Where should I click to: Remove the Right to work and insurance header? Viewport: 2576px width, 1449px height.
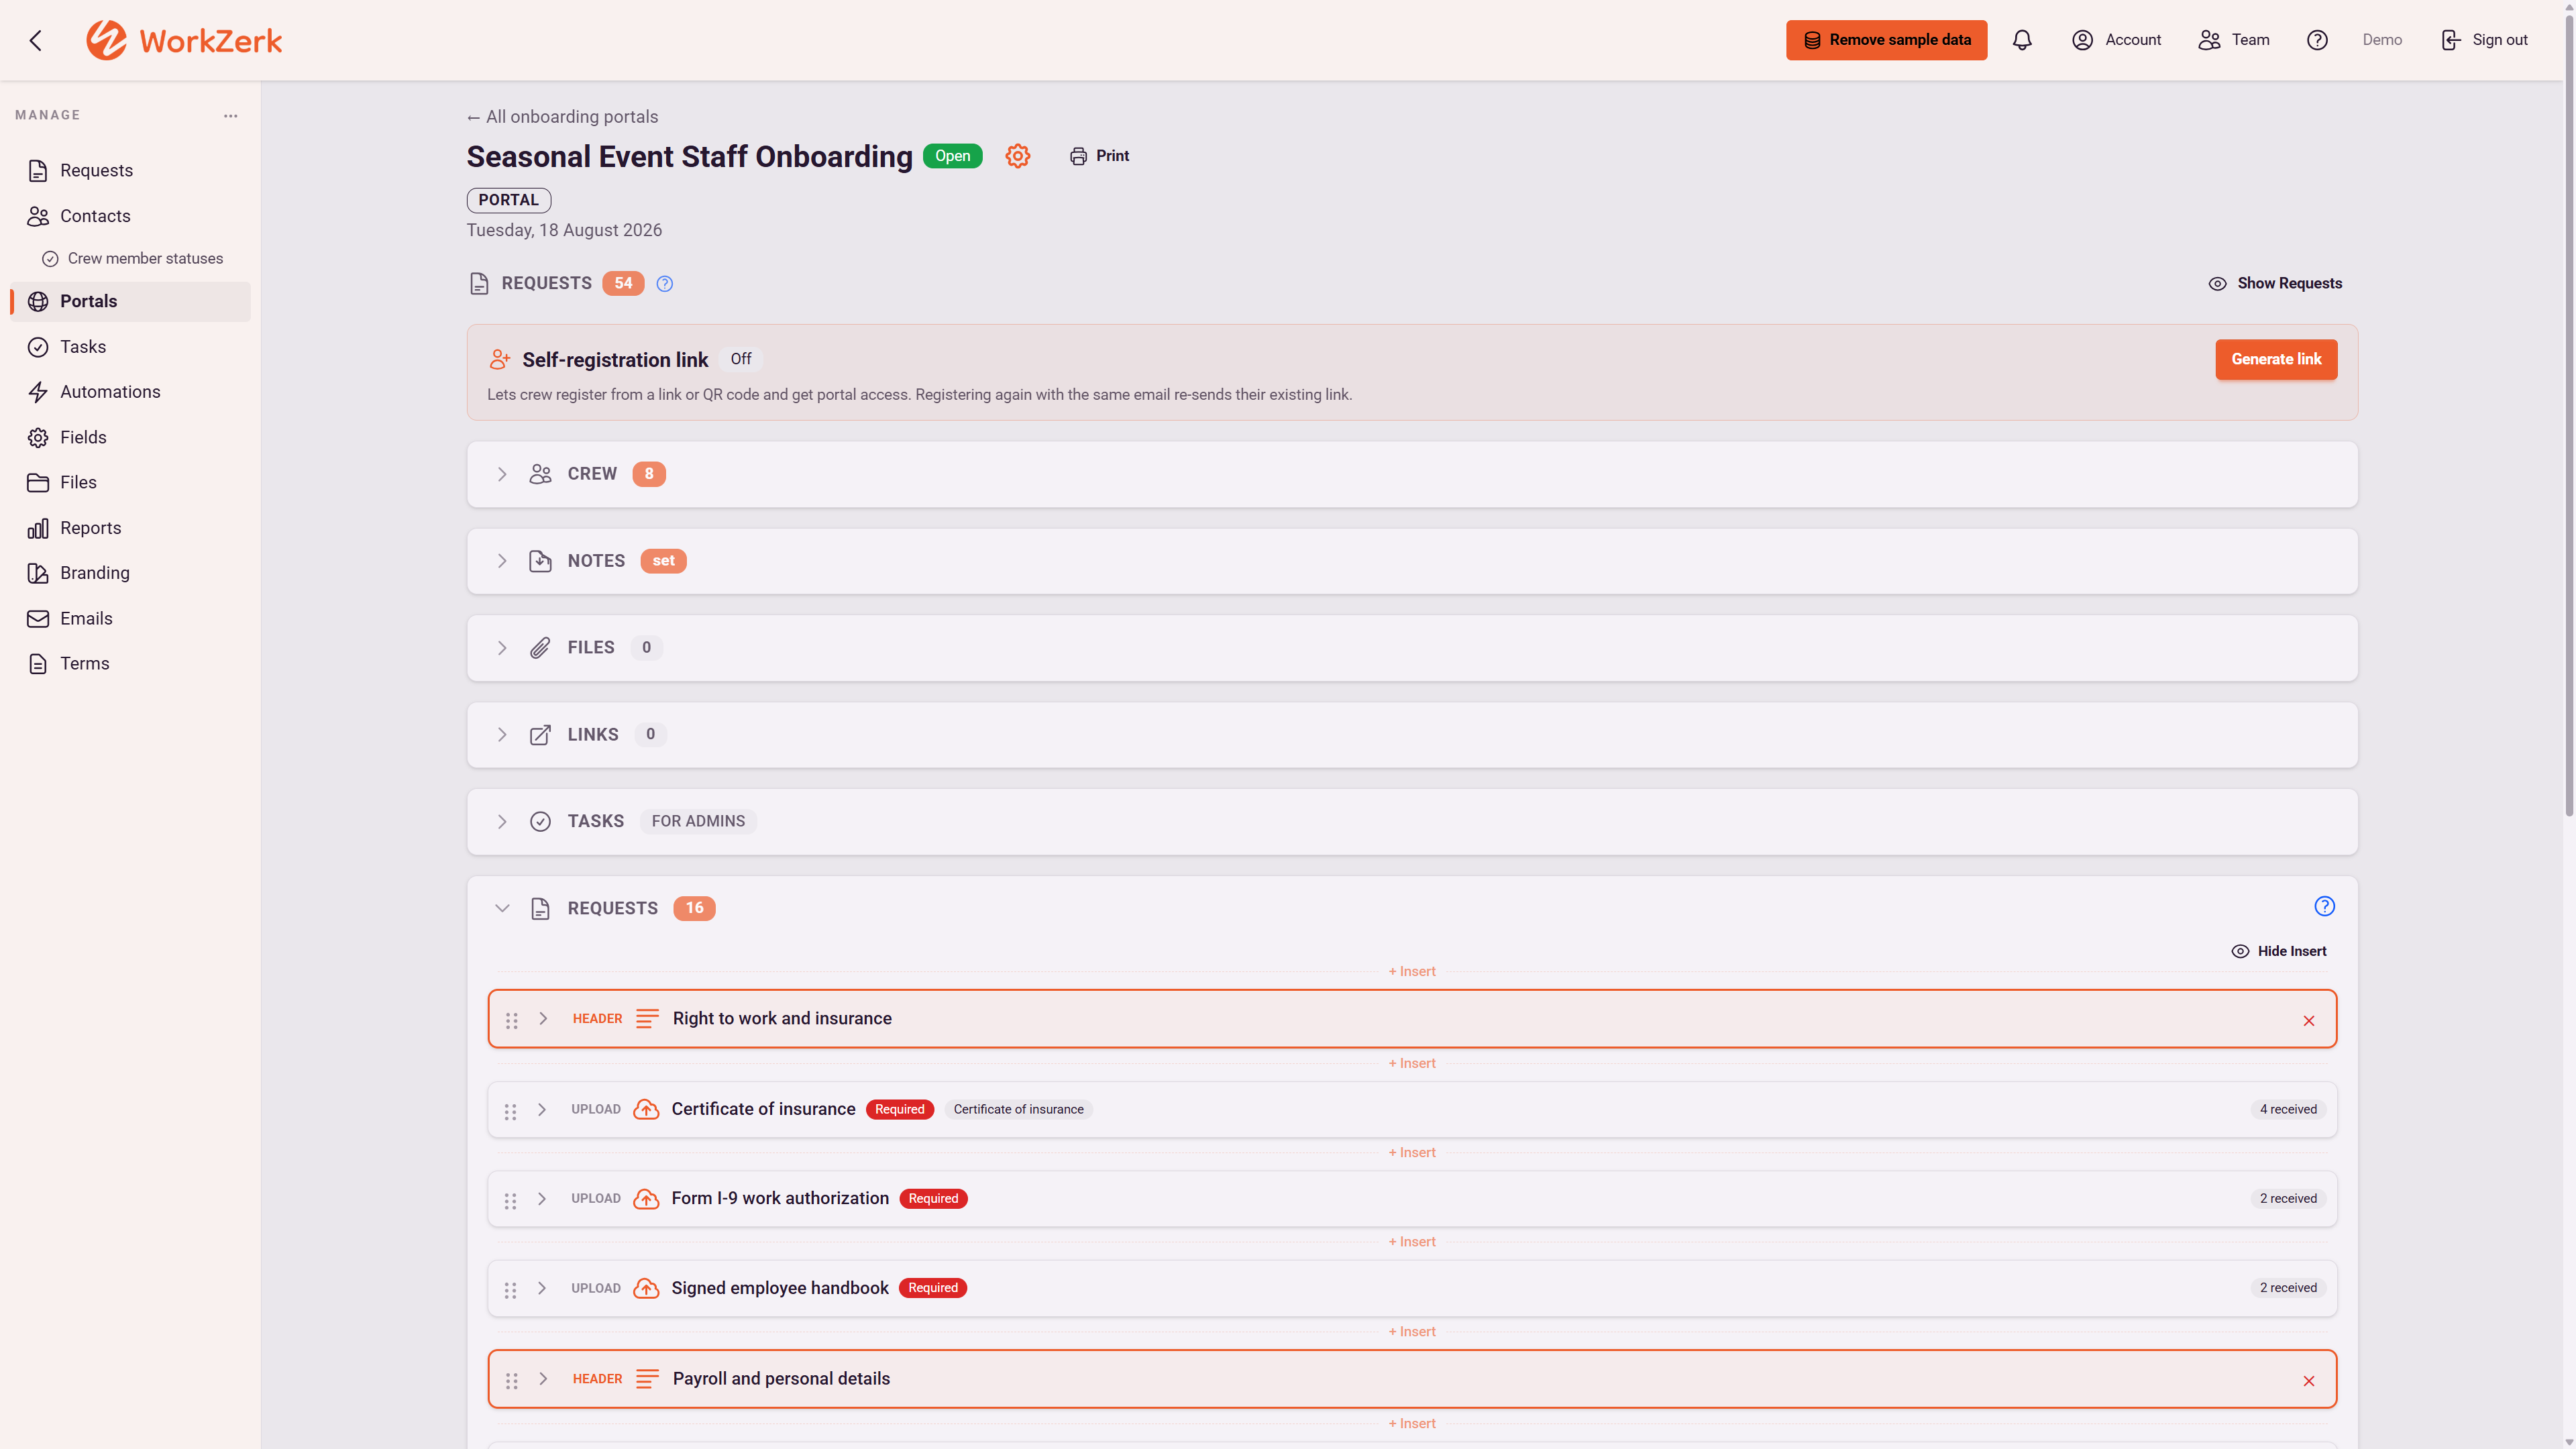[x=2308, y=1020]
